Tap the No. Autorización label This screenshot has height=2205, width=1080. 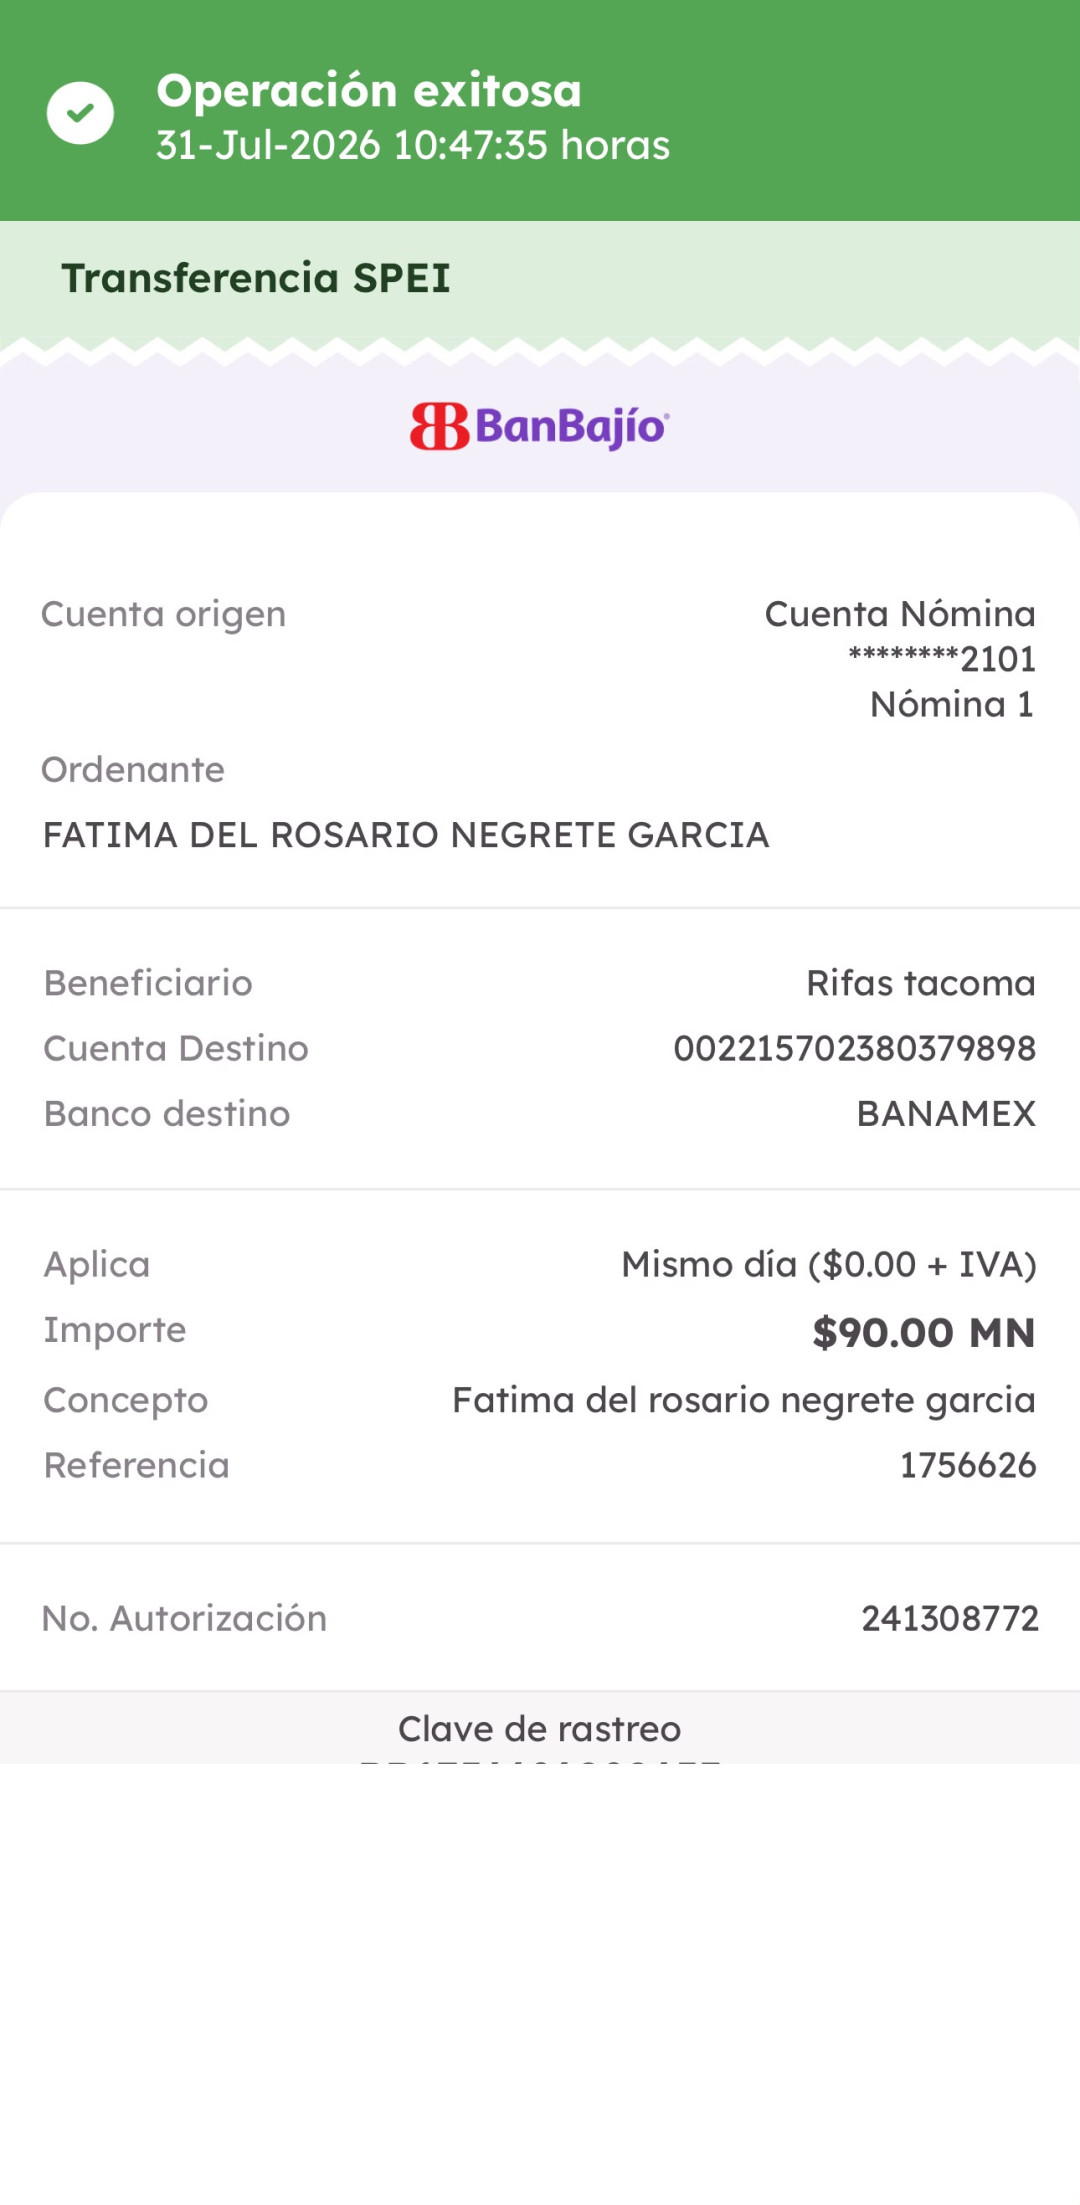point(184,1618)
